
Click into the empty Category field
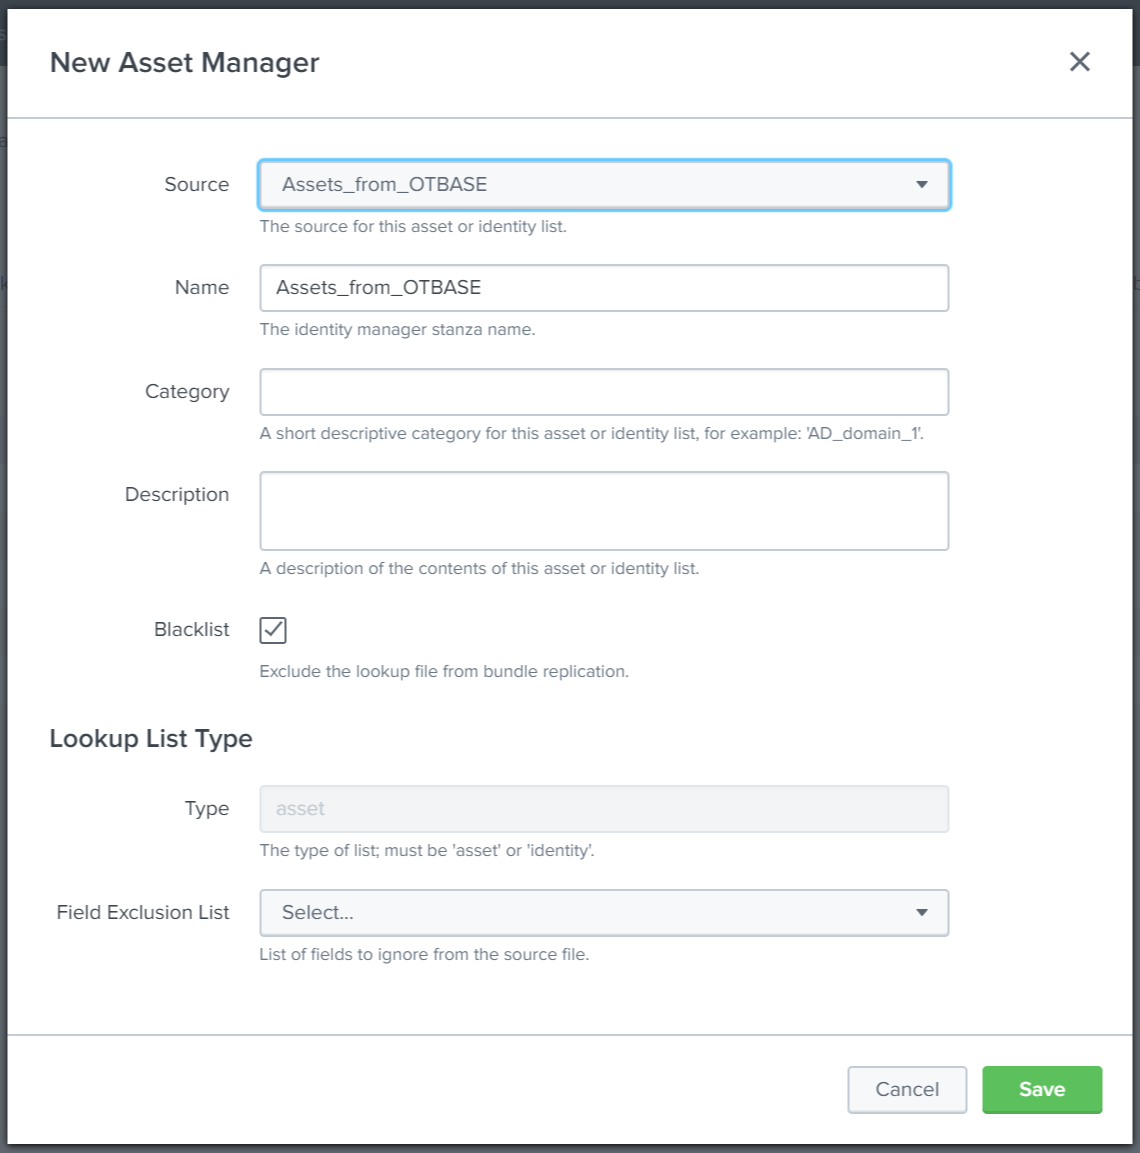[x=604, y=392]
